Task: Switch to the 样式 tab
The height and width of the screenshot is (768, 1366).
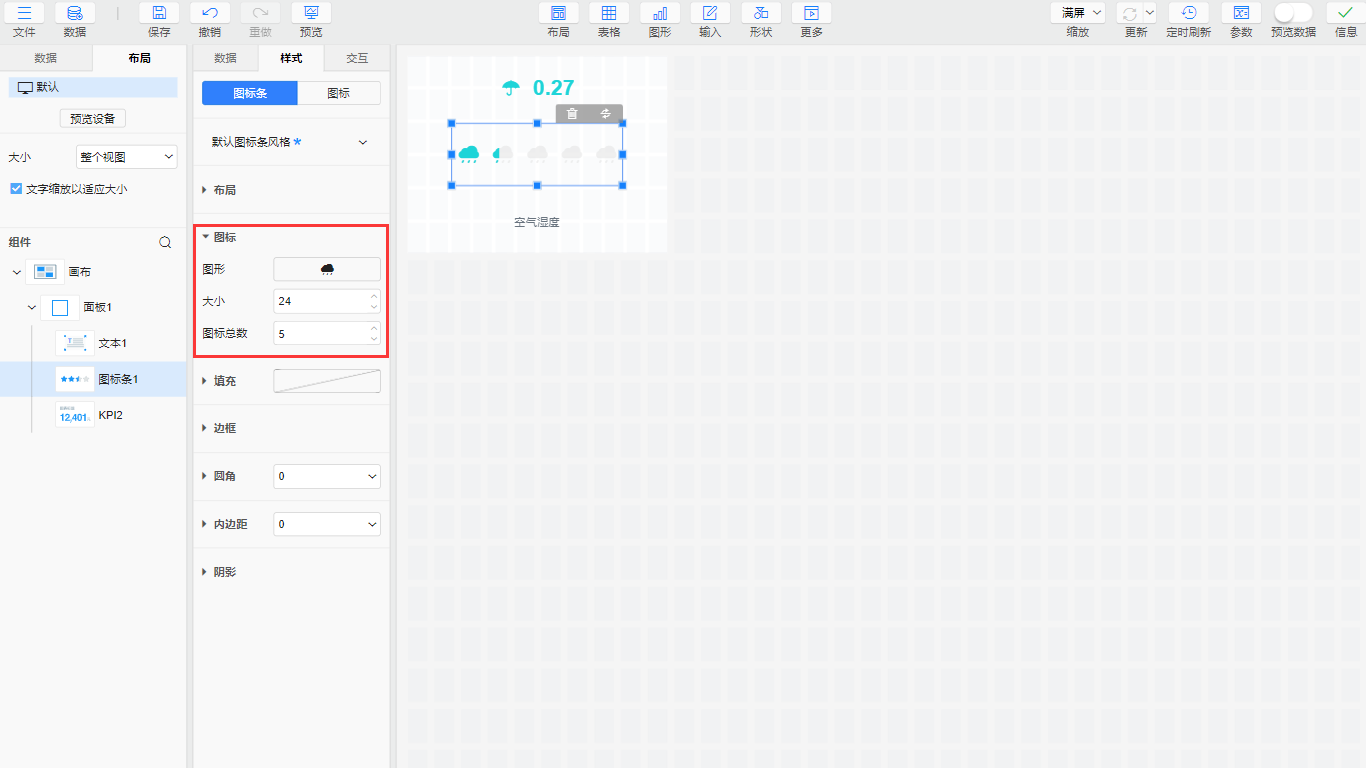Action: click(x=292, y=58)
